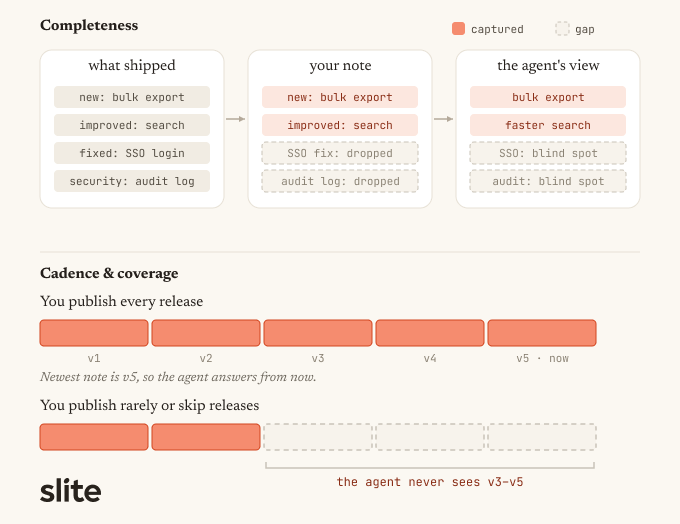
Task: Select the v4 bar in every-release row
Action: [430, 333]
